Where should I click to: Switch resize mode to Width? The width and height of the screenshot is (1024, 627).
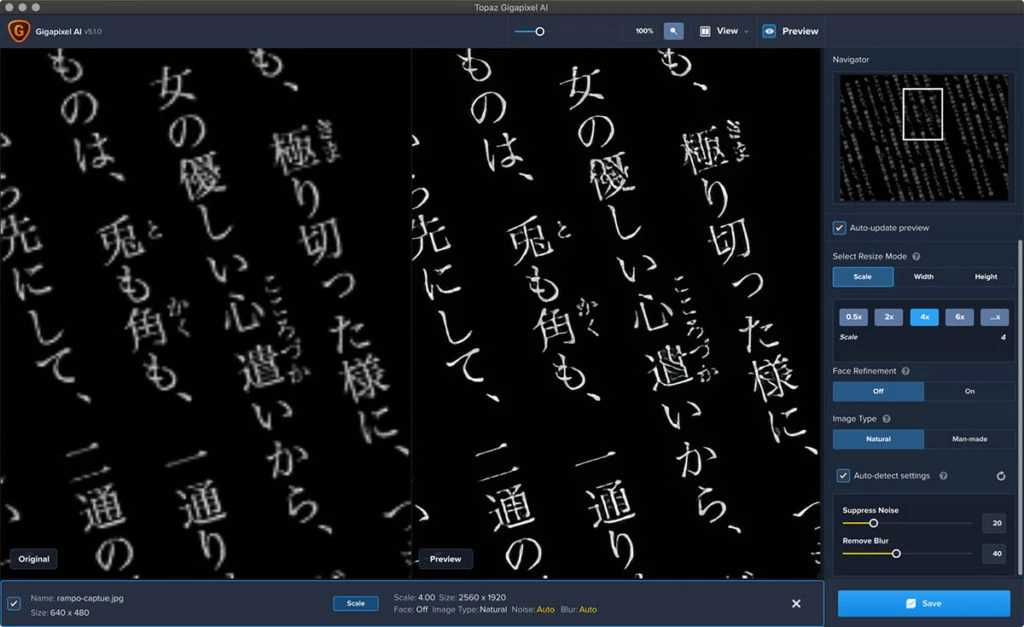point(925,276)
